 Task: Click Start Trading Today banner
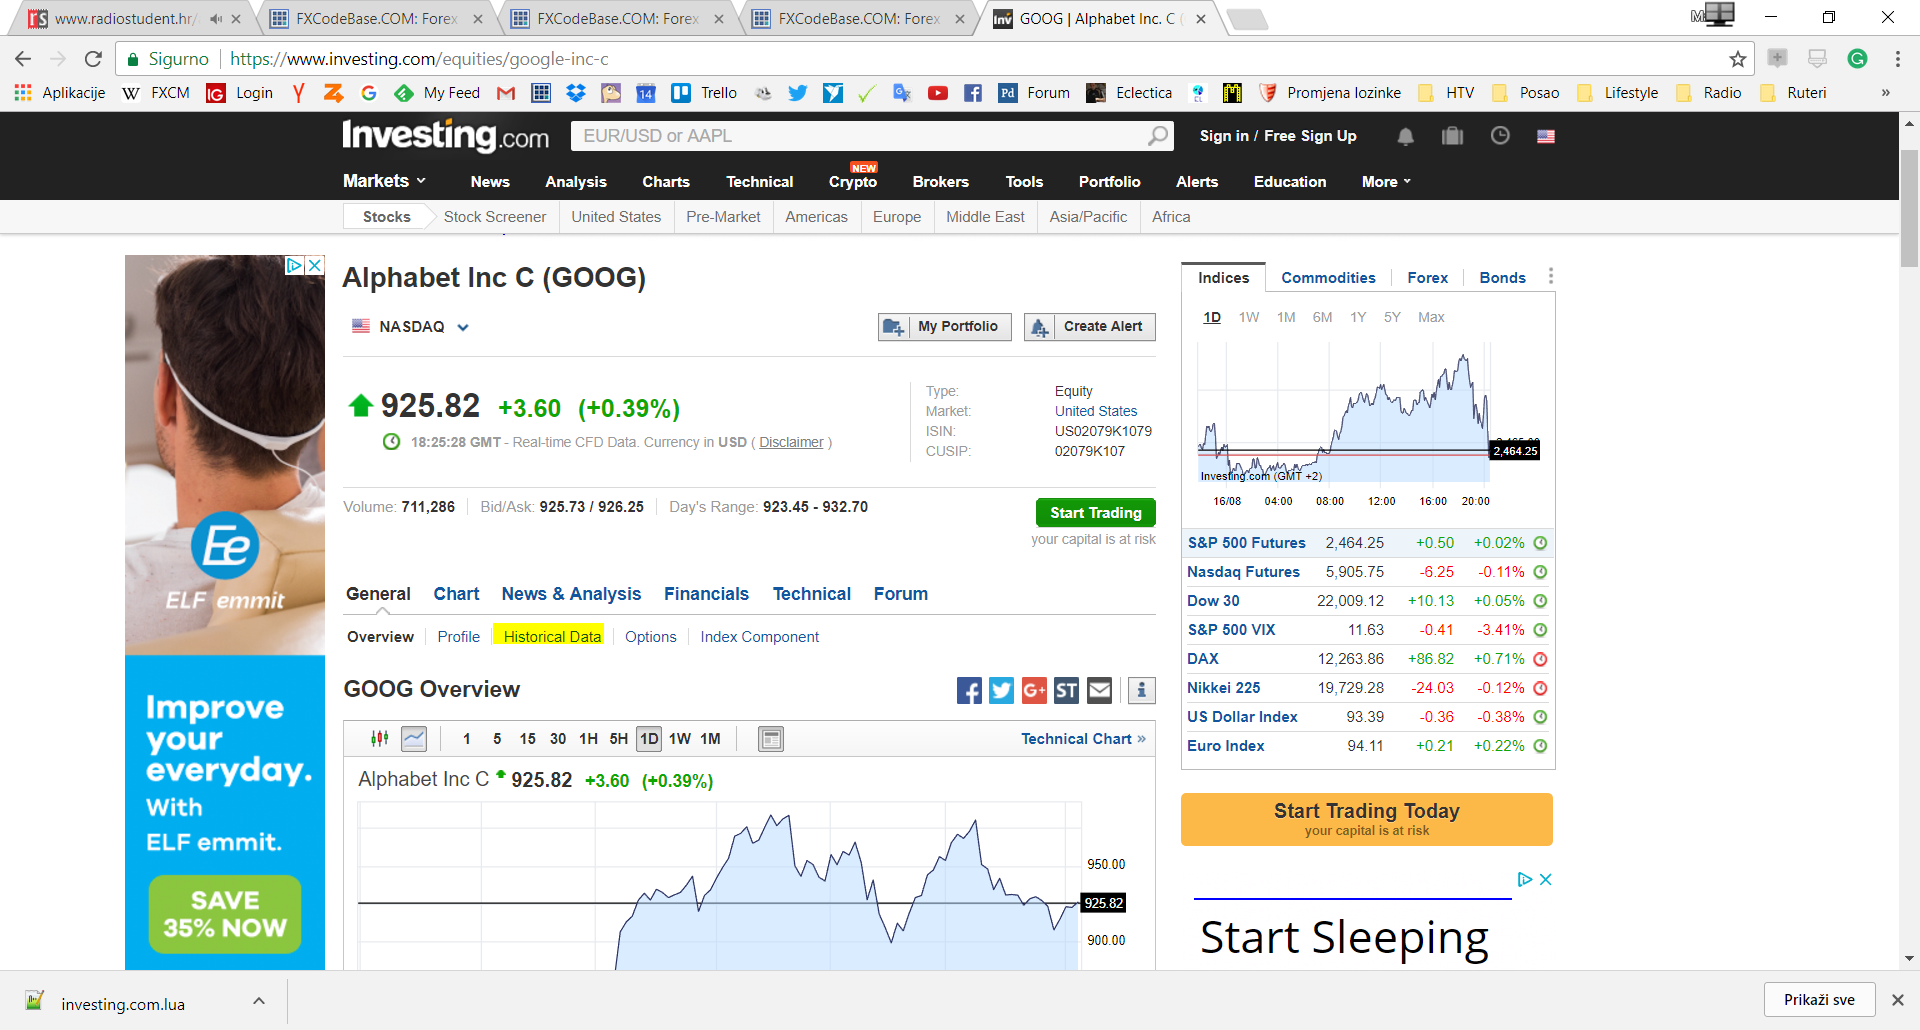1367,819
